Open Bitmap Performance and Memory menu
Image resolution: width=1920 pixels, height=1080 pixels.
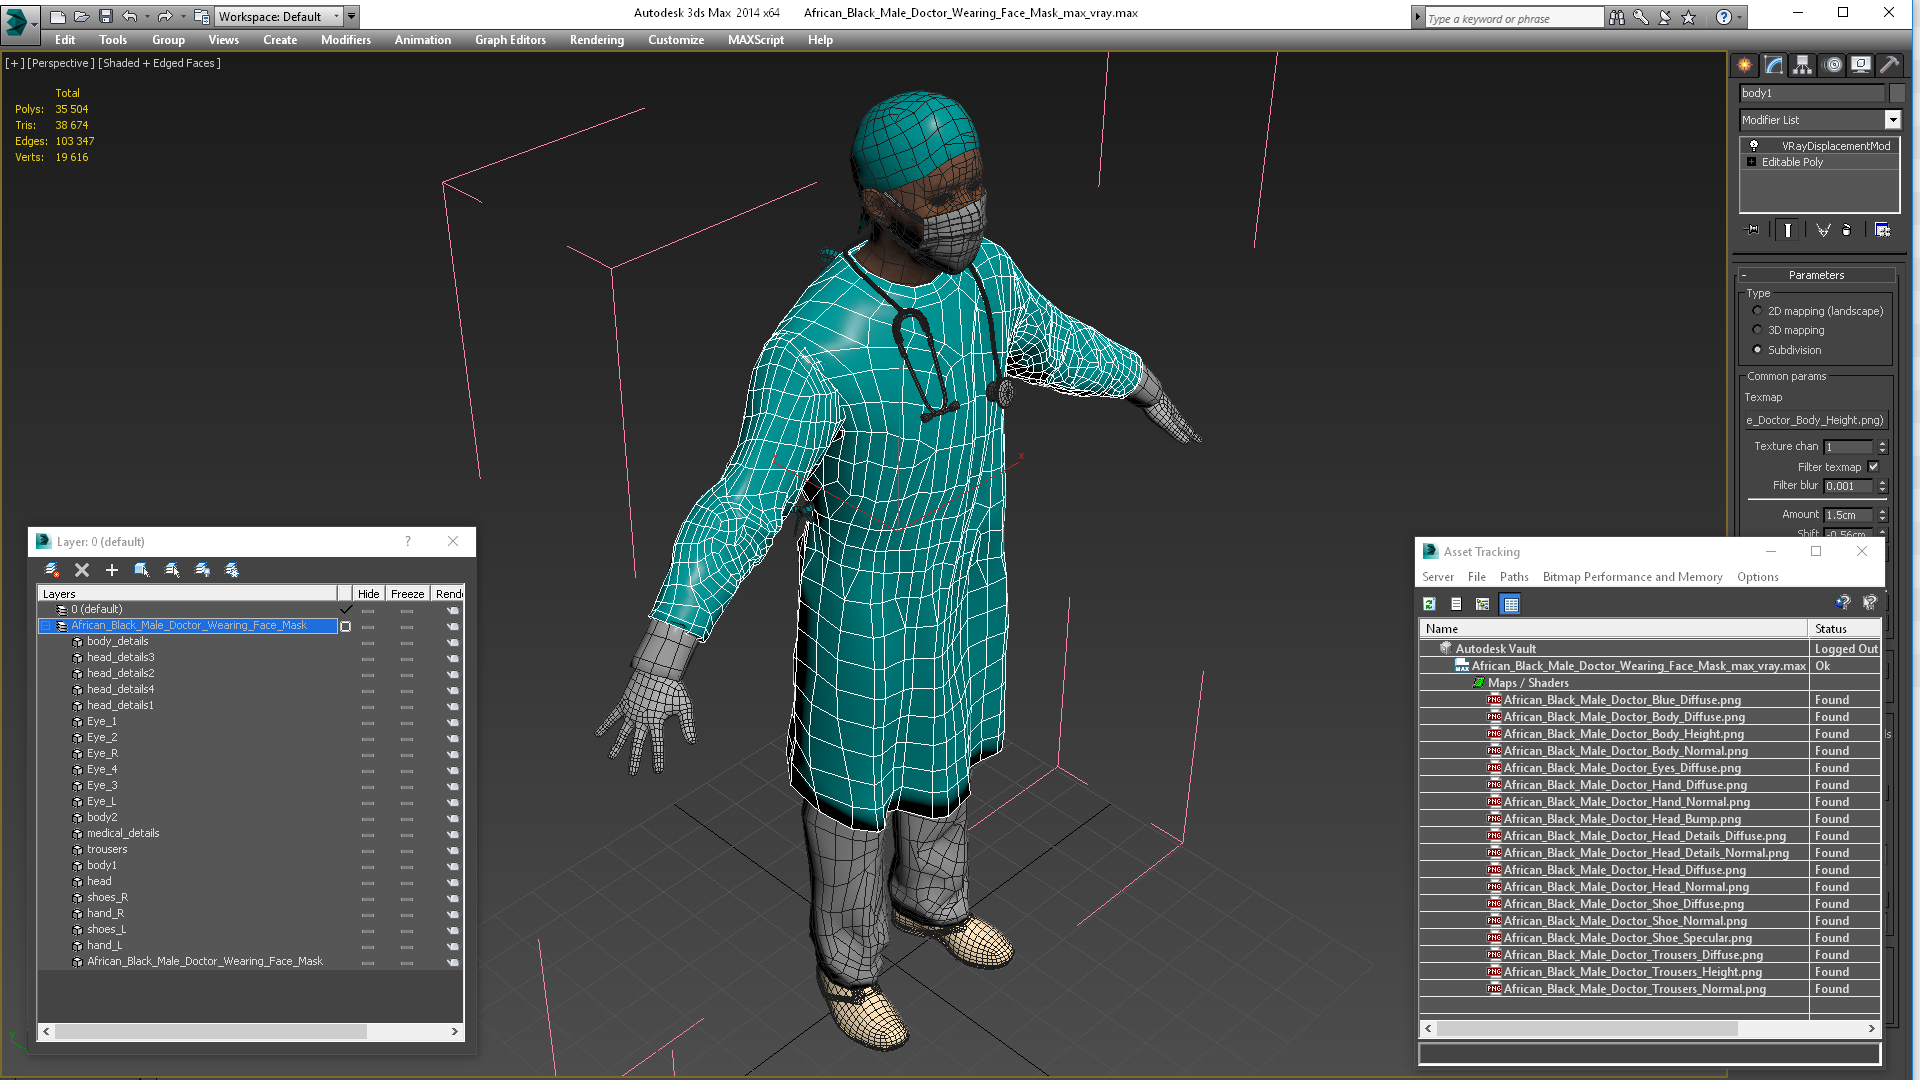point(1632,577)
